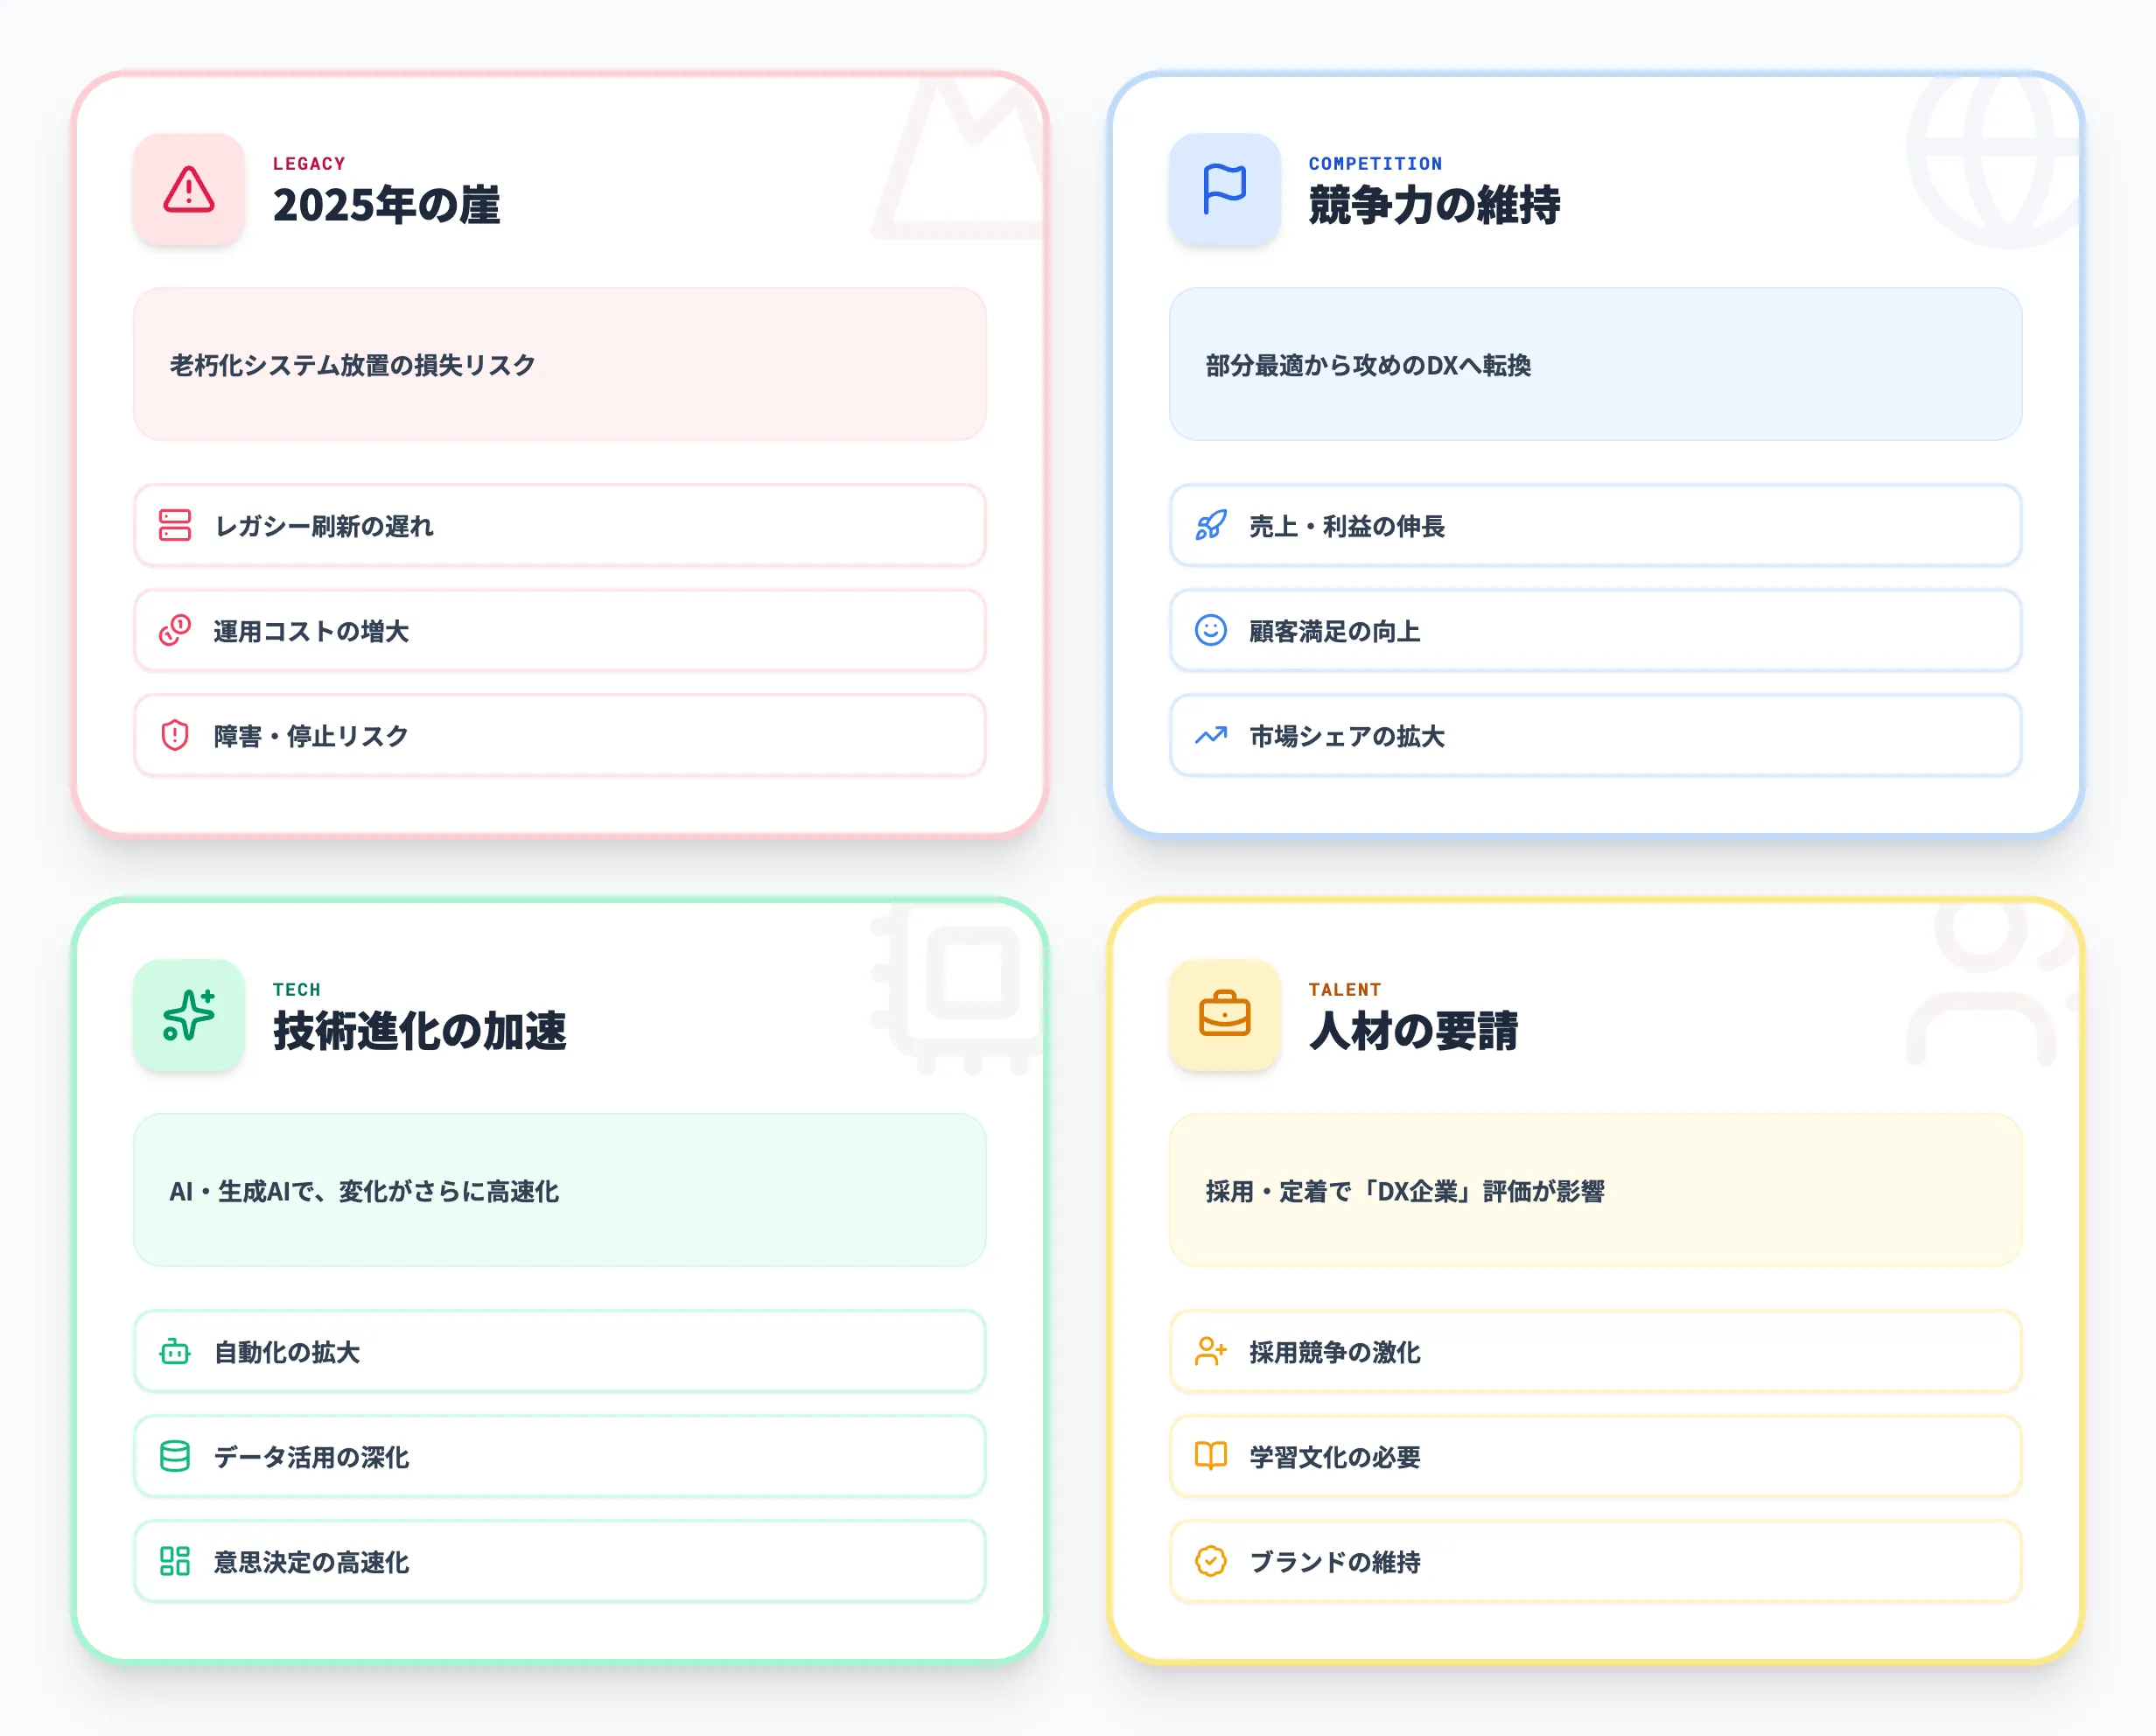2156x1736 pixels.
Task: Click the shield icon for 障害・停止リスク
Action: pyautogui.click(x=174, y=736)
